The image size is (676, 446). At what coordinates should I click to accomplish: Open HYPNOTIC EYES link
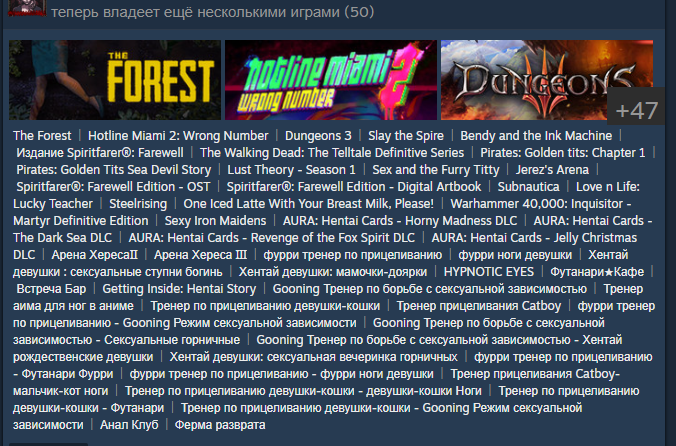[x=489, y=272]
